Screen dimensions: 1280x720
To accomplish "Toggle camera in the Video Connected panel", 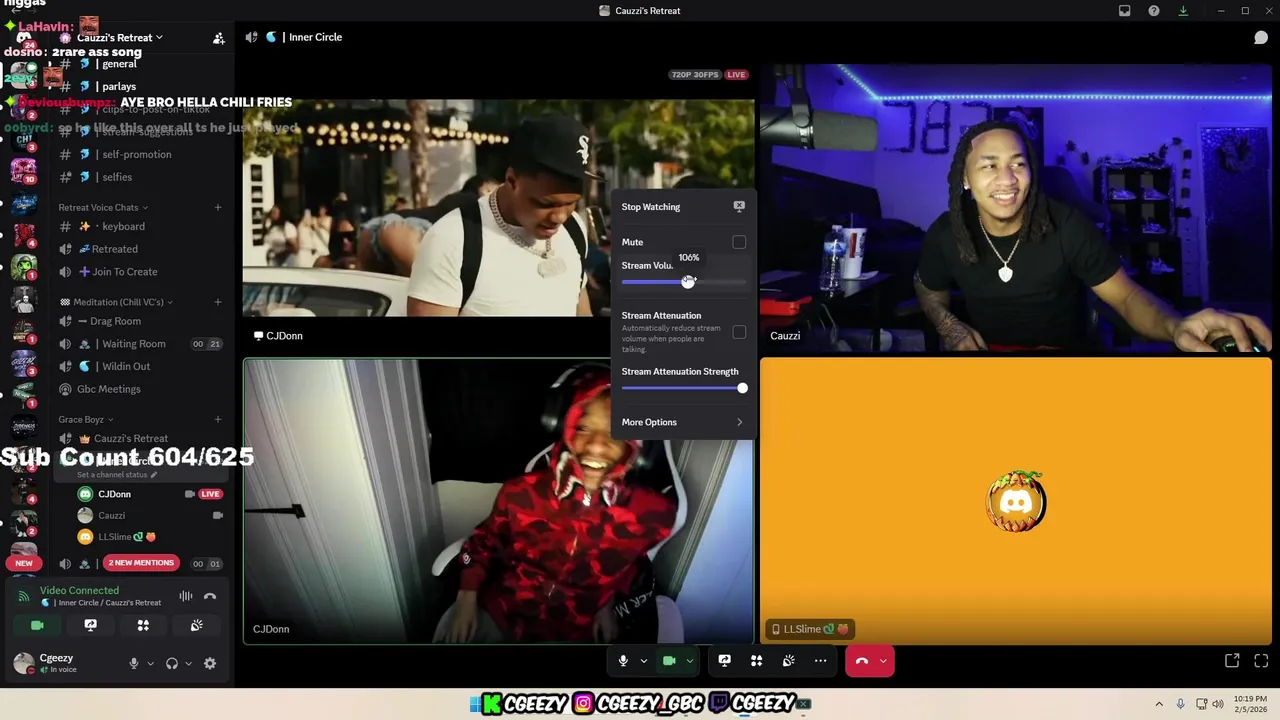I will click(37, 625).
